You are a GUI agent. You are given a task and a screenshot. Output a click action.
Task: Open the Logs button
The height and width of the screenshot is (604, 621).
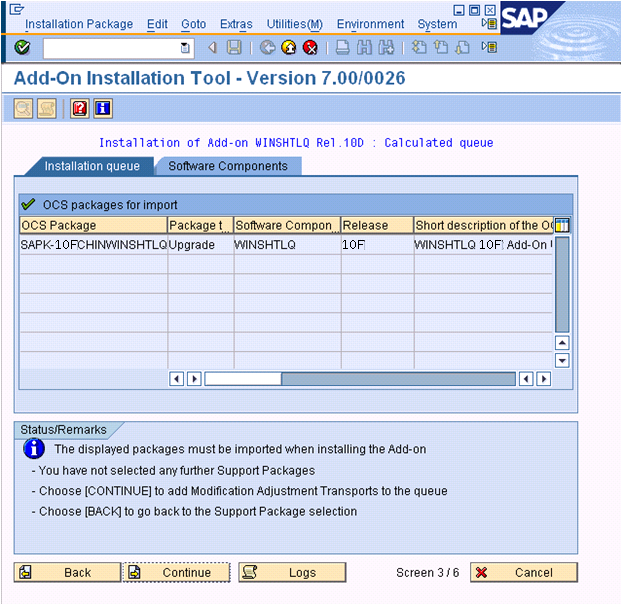(292, 572)
